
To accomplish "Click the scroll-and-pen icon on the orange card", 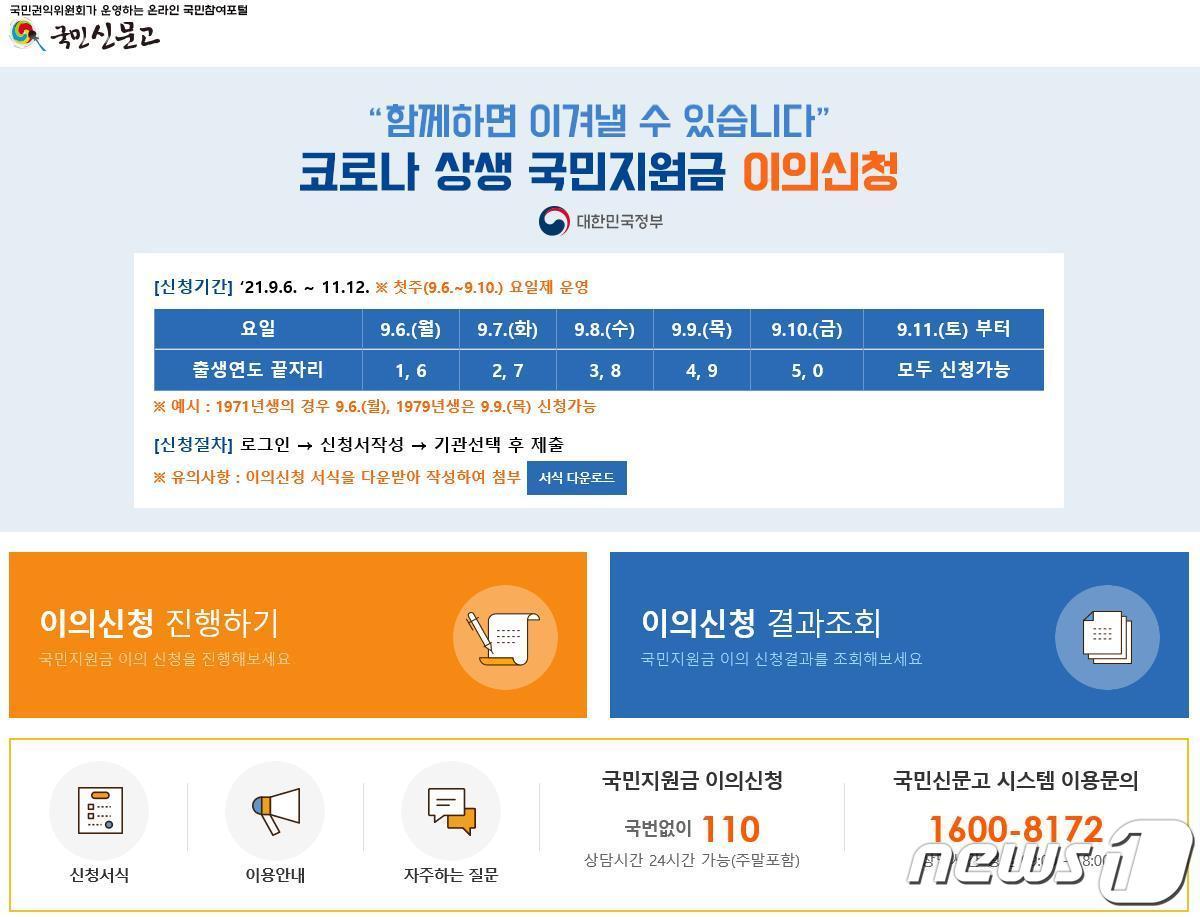I will (505, 637).
